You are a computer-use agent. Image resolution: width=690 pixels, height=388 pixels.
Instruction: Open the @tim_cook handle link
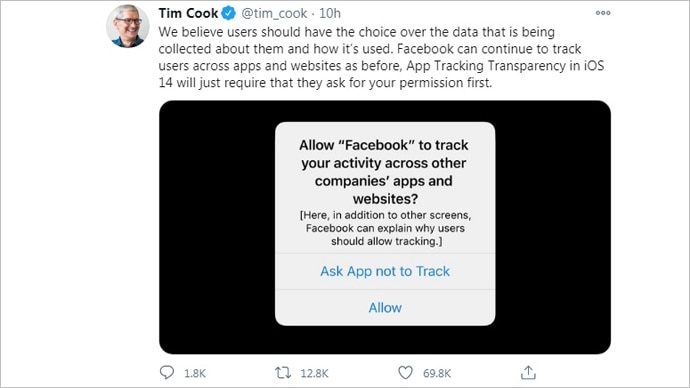[274, 13]
